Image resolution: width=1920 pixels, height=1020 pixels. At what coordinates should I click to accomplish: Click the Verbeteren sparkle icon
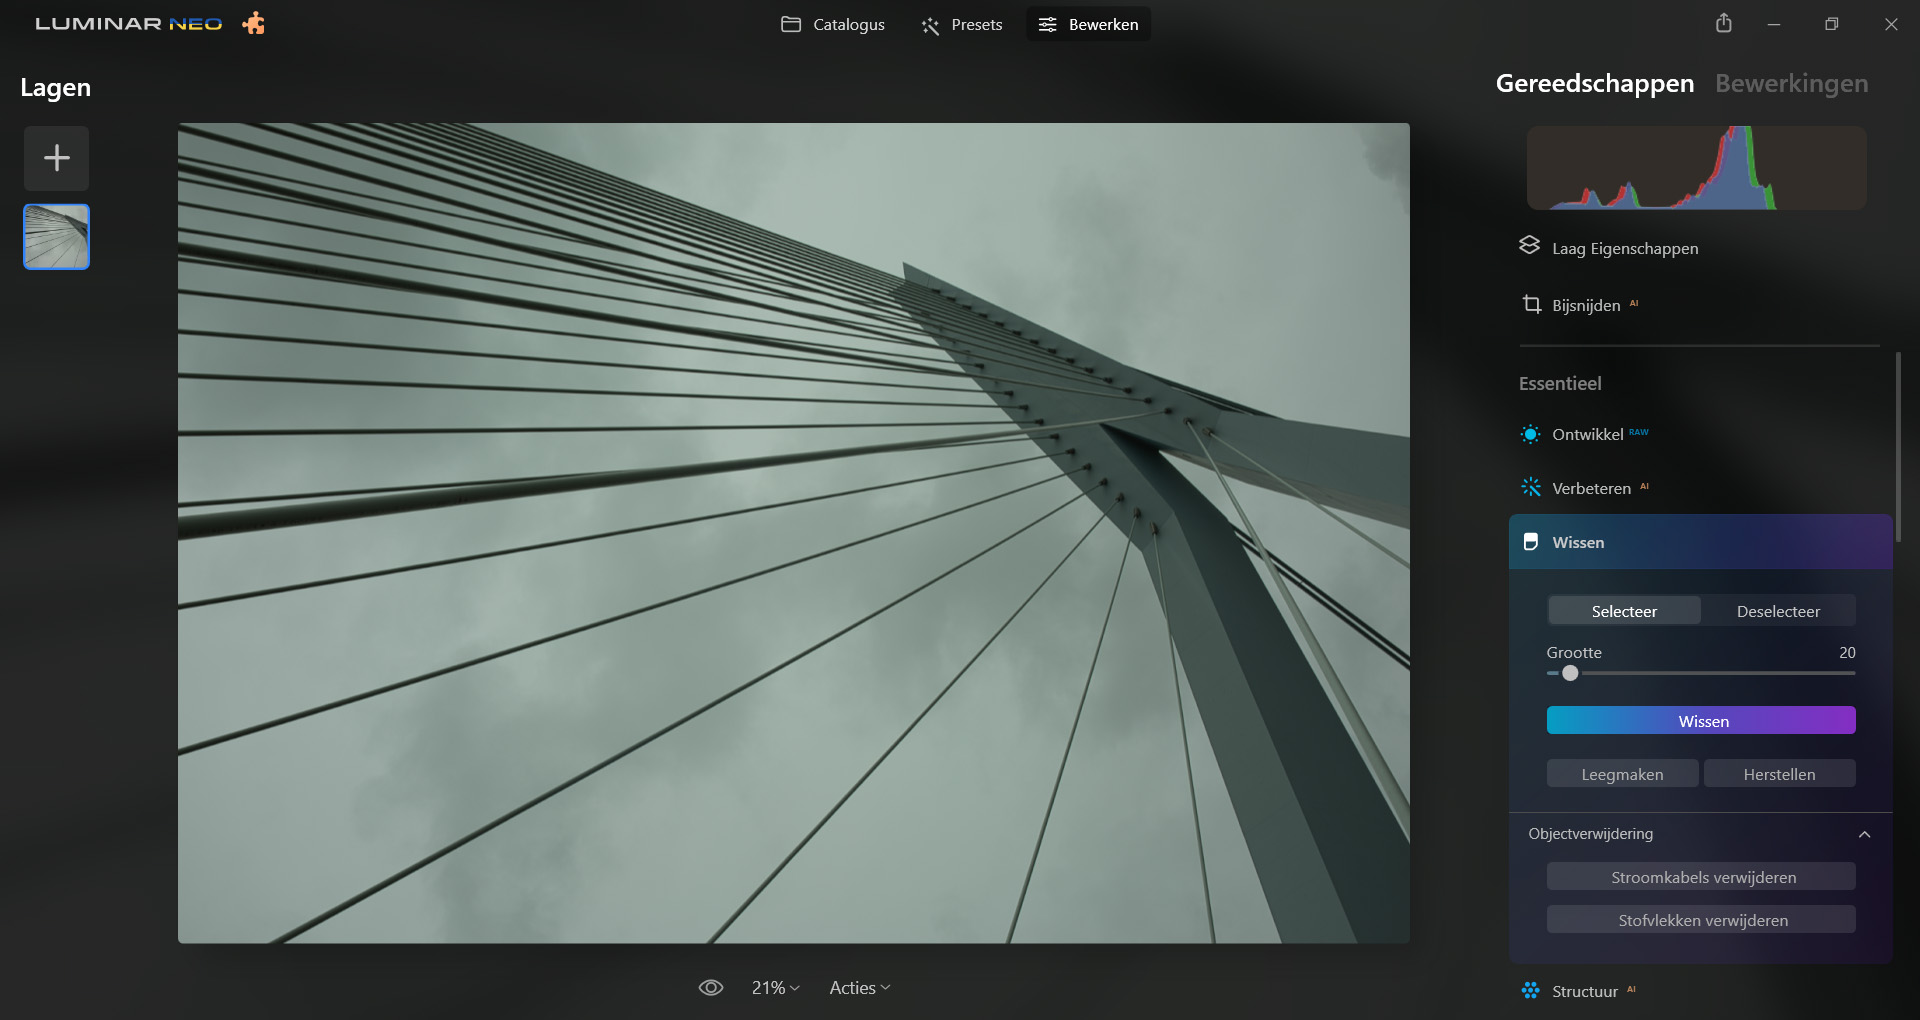tap(1530, 488)
